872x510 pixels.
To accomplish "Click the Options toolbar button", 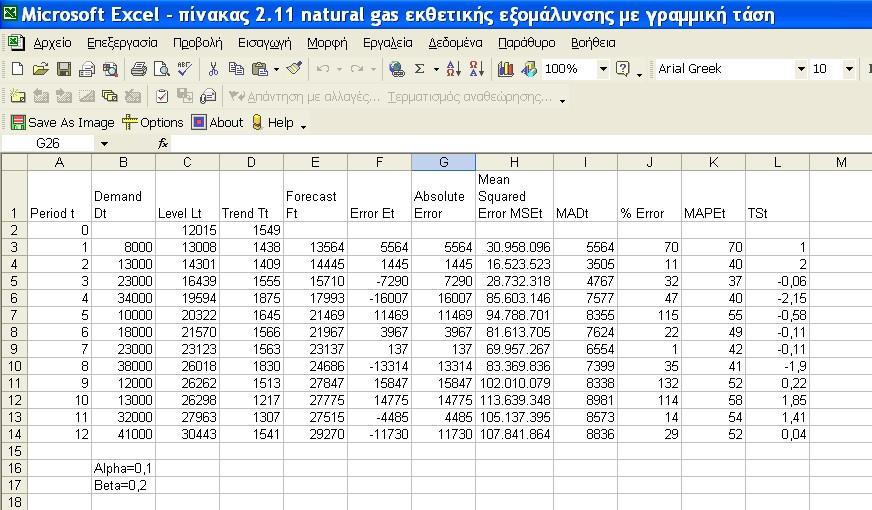I will click(153, 122).
